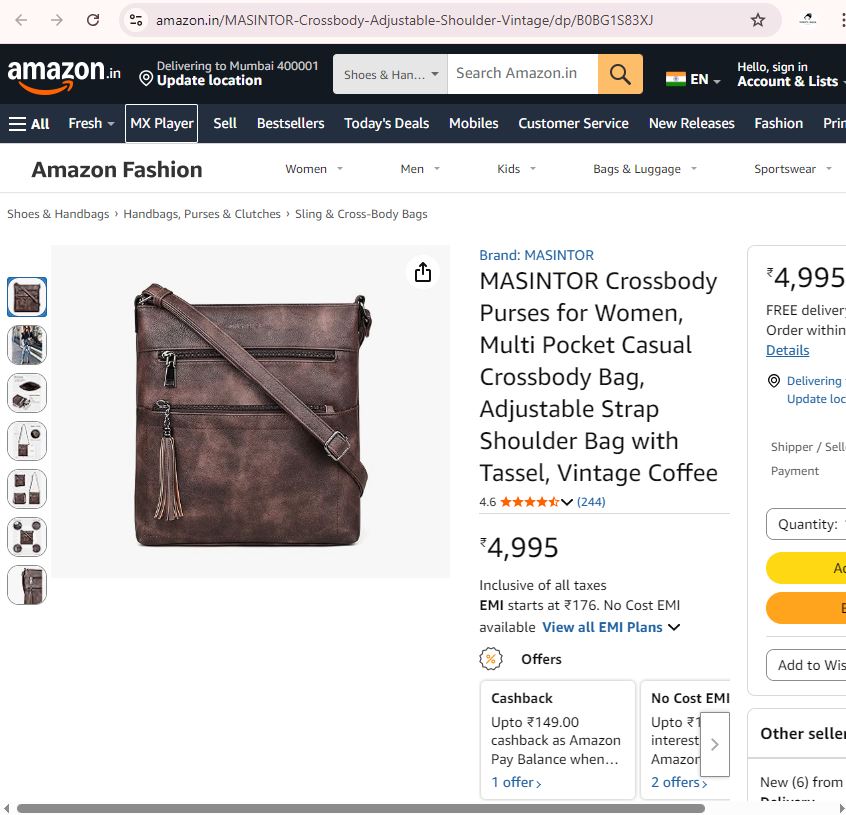
Task: Select the second product thumbnail
Action: coord(27,345)
